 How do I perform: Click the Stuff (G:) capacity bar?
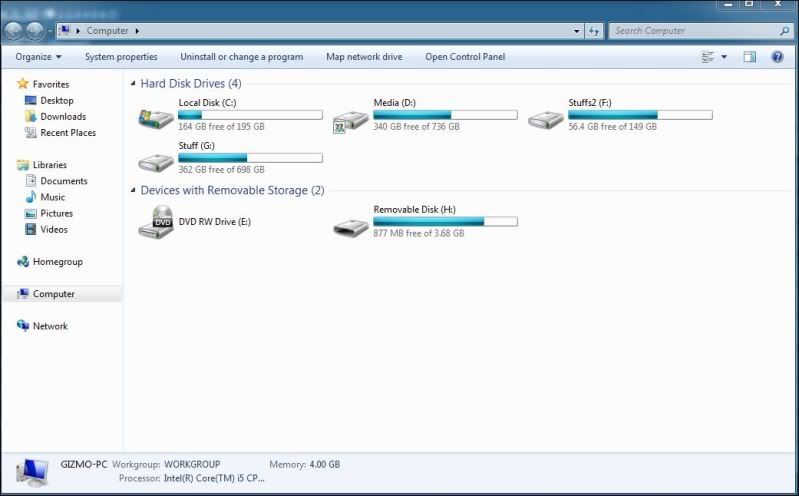tap(250, 158)
